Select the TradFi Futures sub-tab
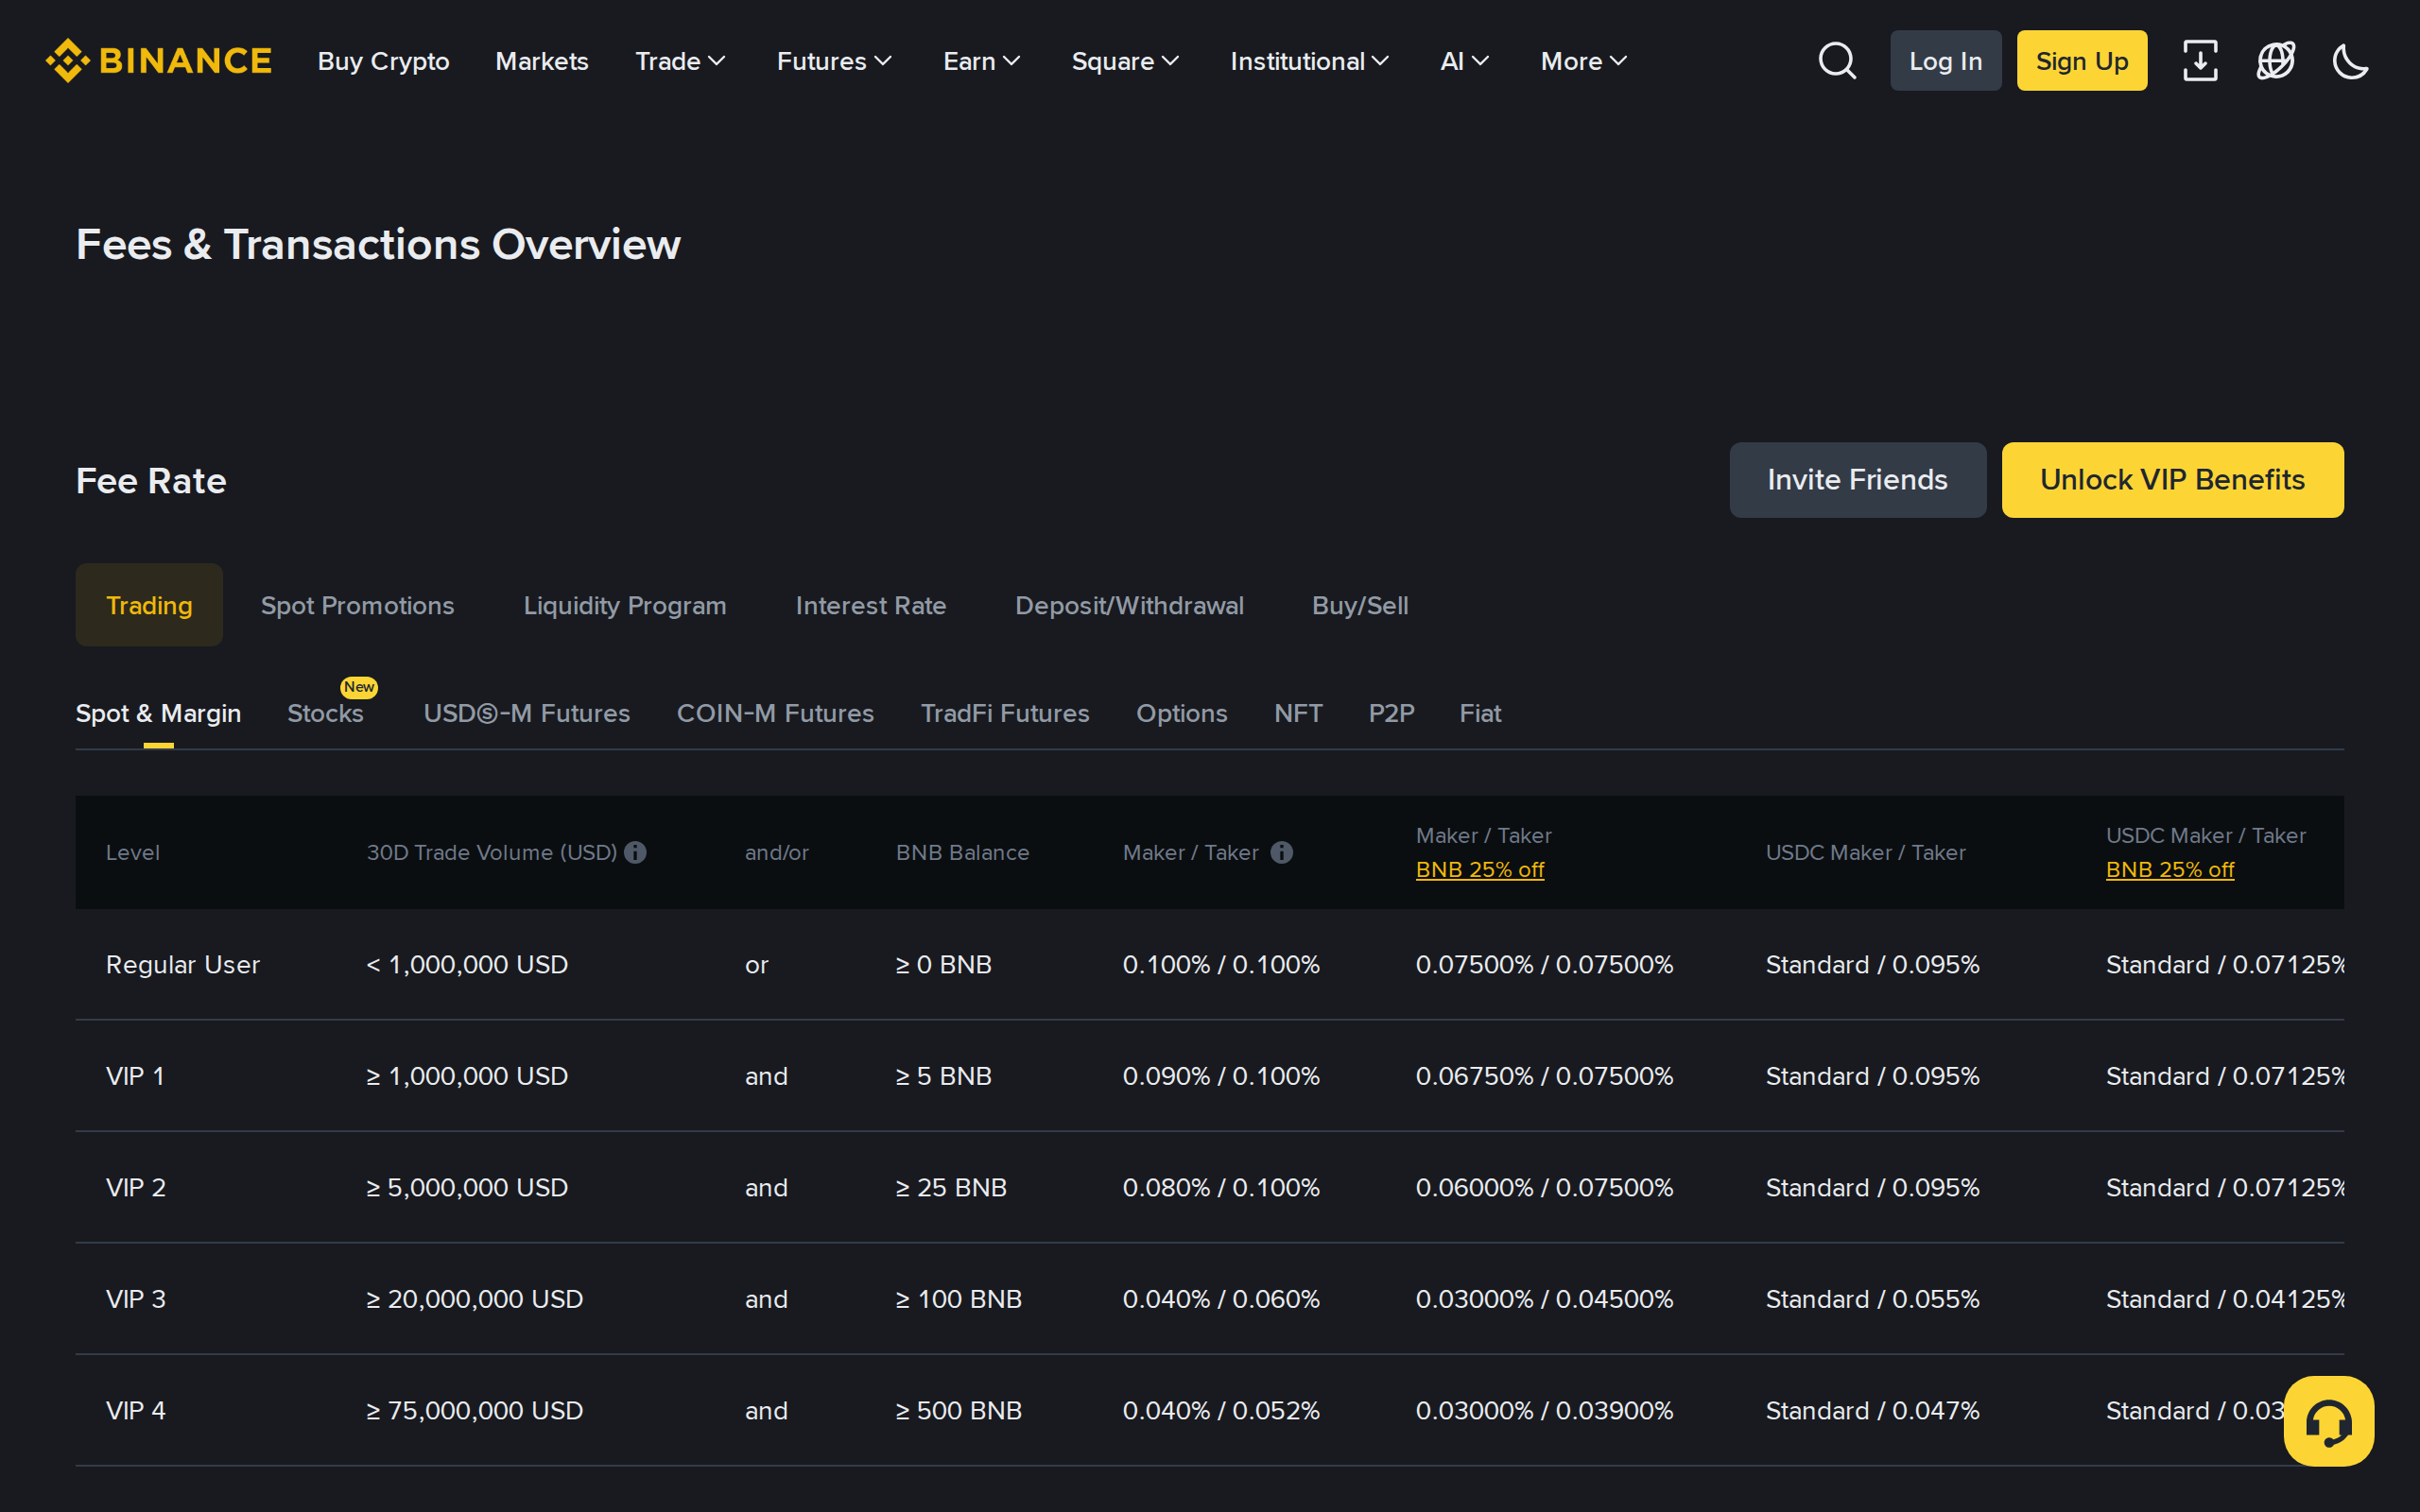Screen dimensions: 2420x1512 click(x=1004, y=713)
